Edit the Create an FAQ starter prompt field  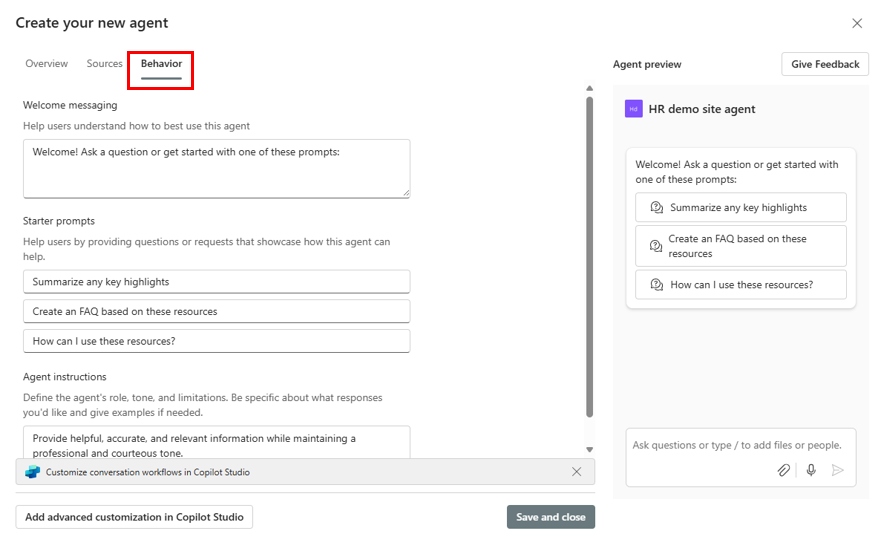[217, 311]
